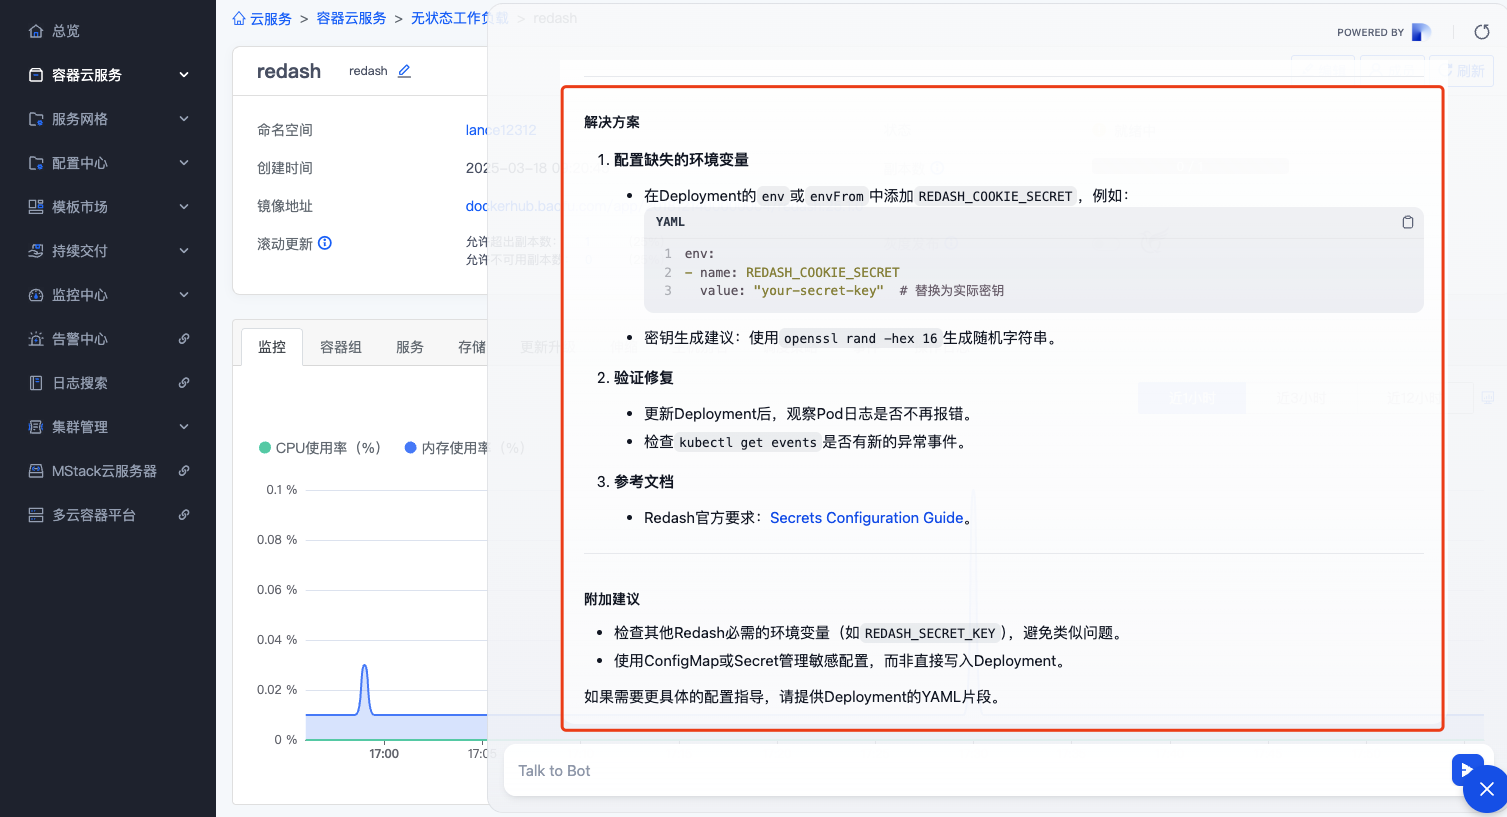Expand the 模板市场 menu chevron
This screenshot has height=817, width=1507.
184,207
